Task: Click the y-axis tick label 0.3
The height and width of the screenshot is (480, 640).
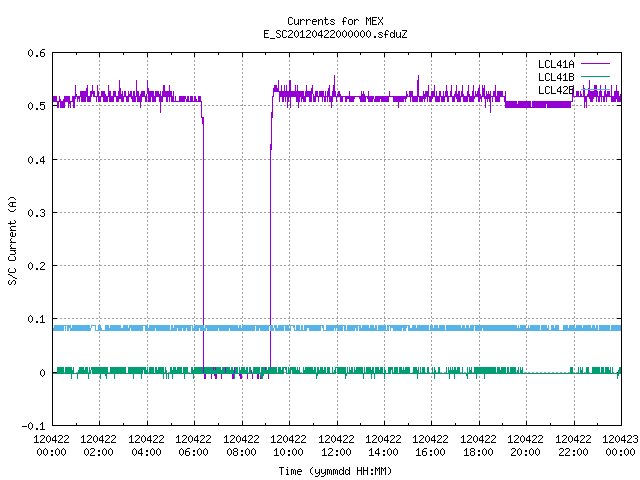Action: [36, 213]
